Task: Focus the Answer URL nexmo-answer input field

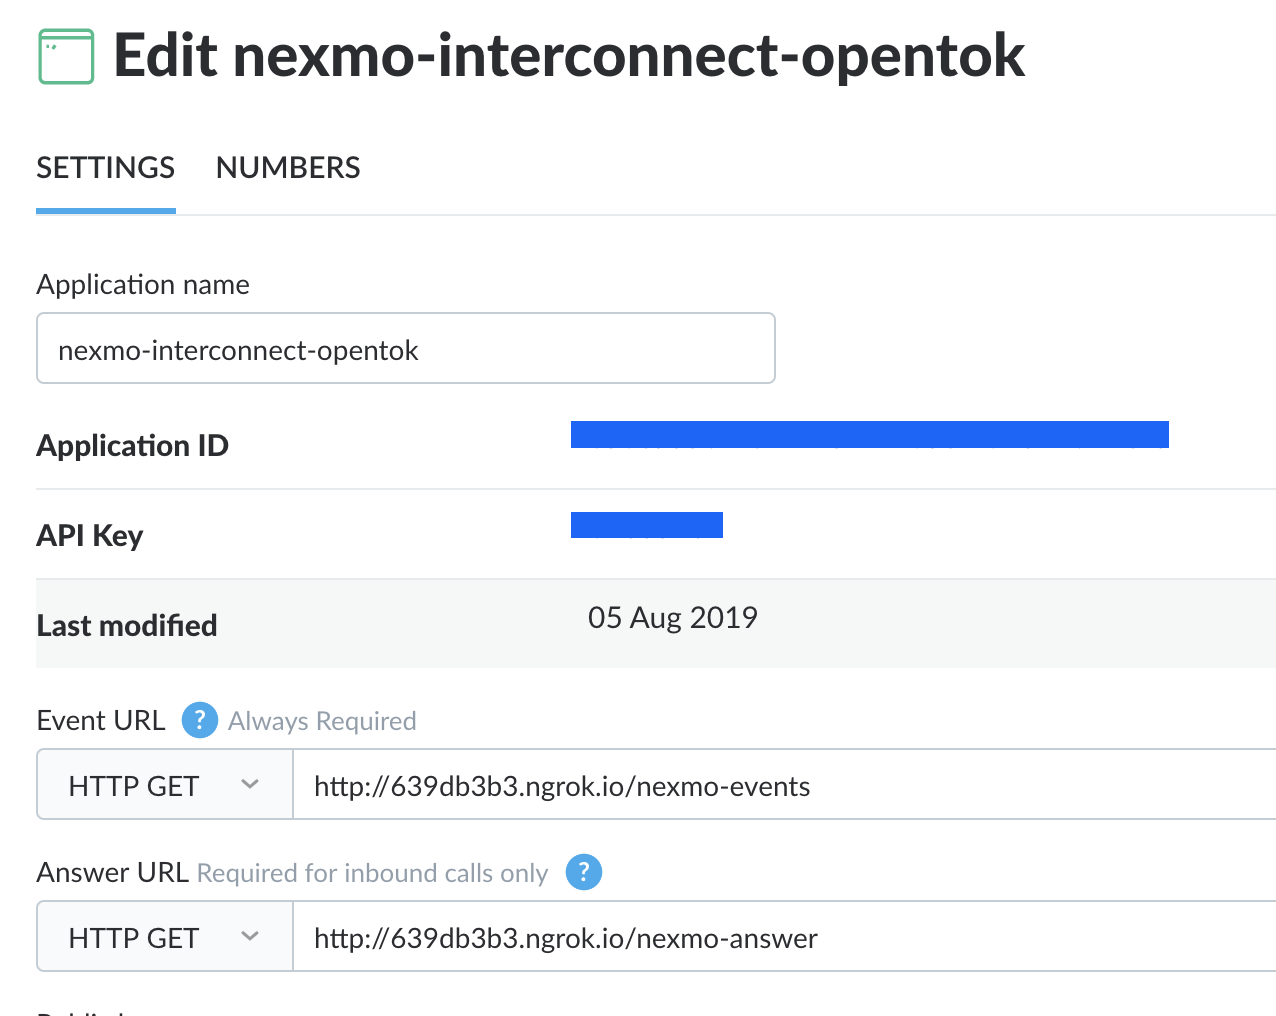Action: point(780,938)
